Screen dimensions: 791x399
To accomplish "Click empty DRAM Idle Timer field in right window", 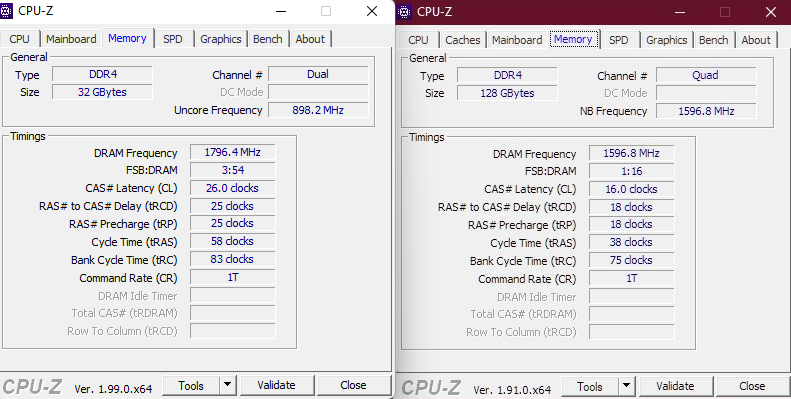I will (x=632, y=297).
